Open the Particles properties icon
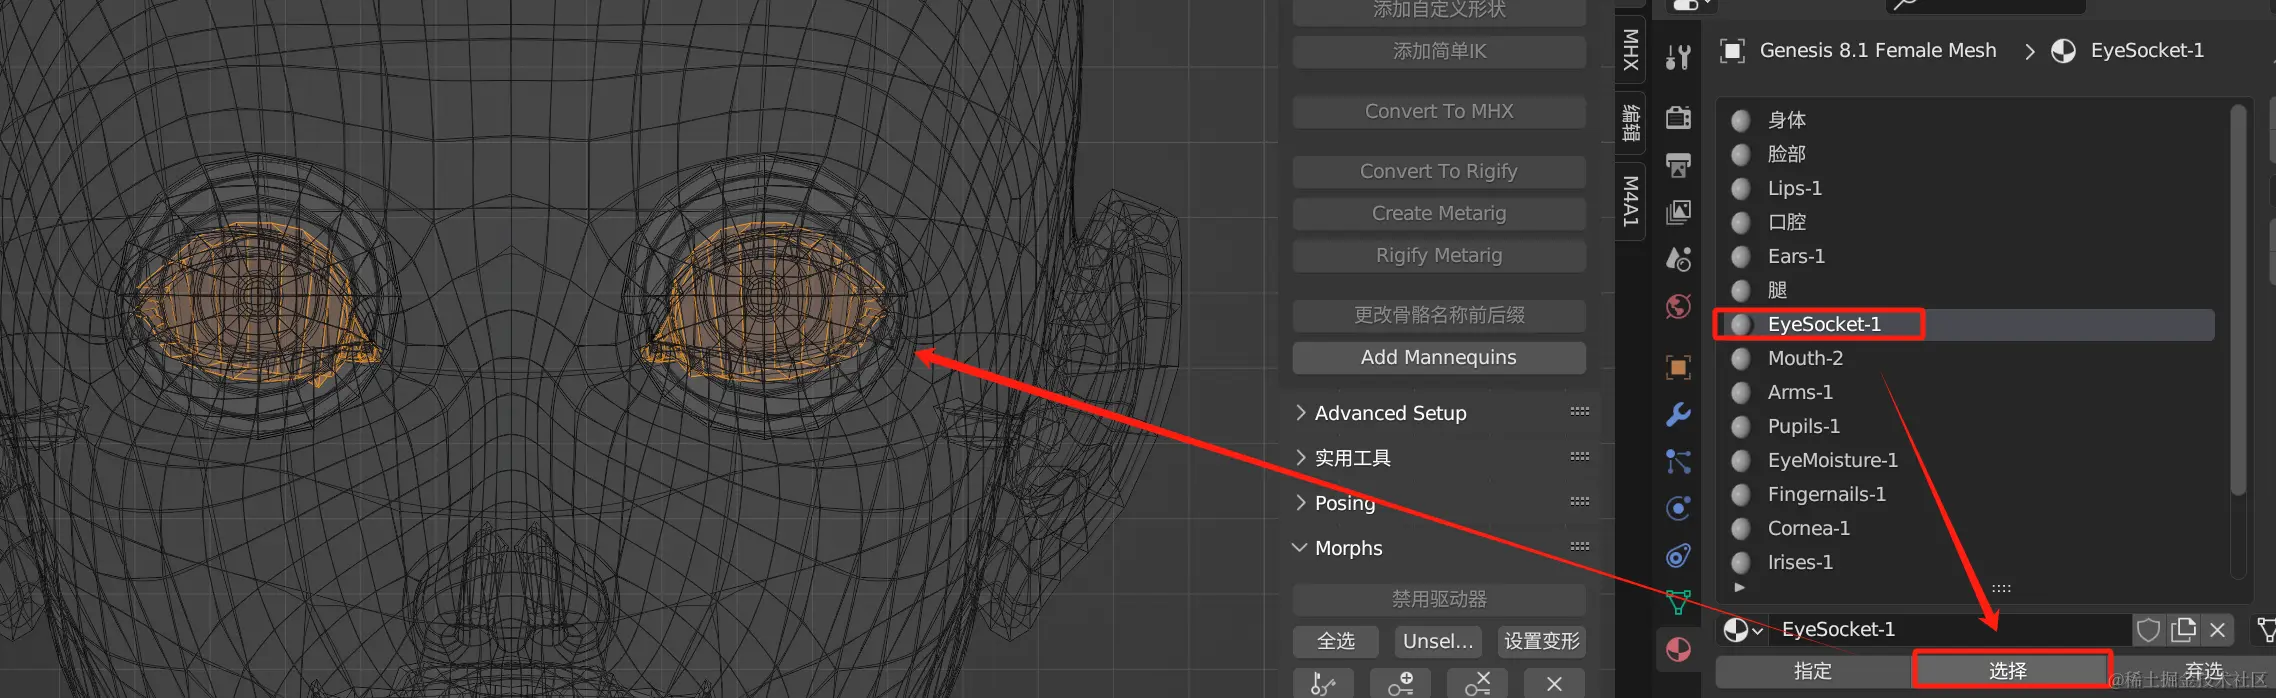This screenshot has height=698, width=2276. click(x=1678, y=461)
